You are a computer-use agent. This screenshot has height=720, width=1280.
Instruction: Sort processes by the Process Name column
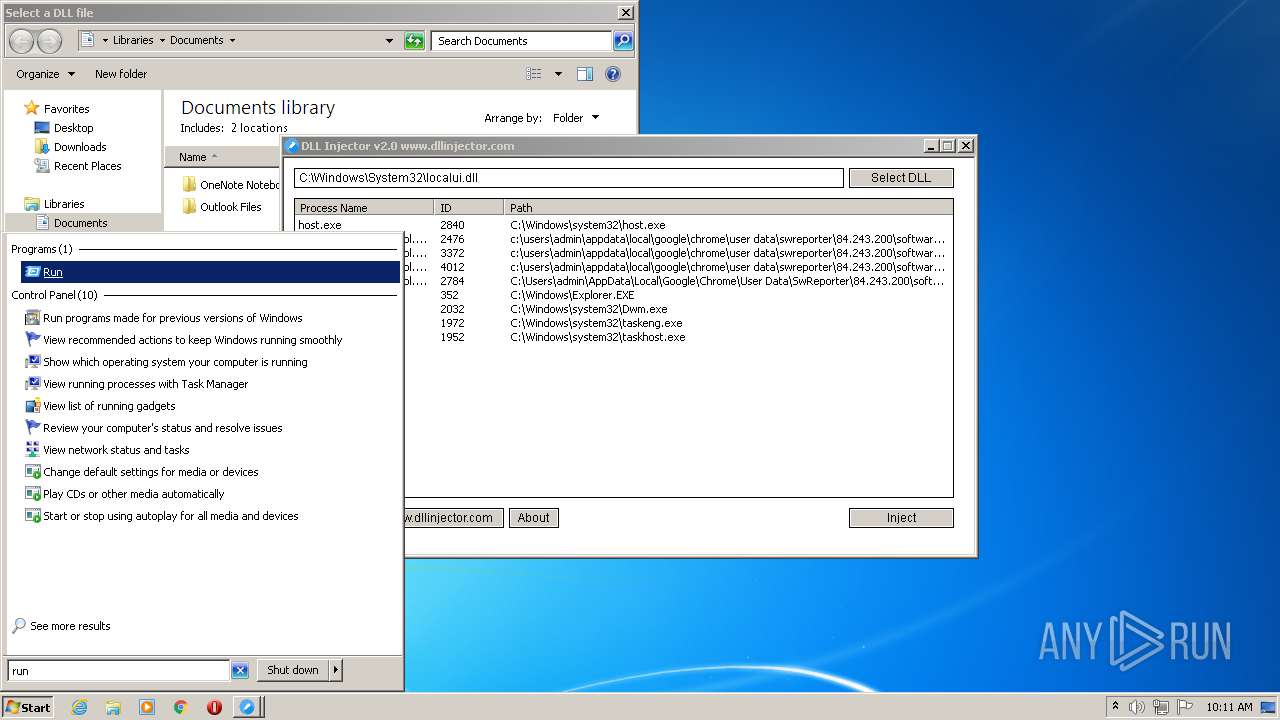click(x=364, y=208)
